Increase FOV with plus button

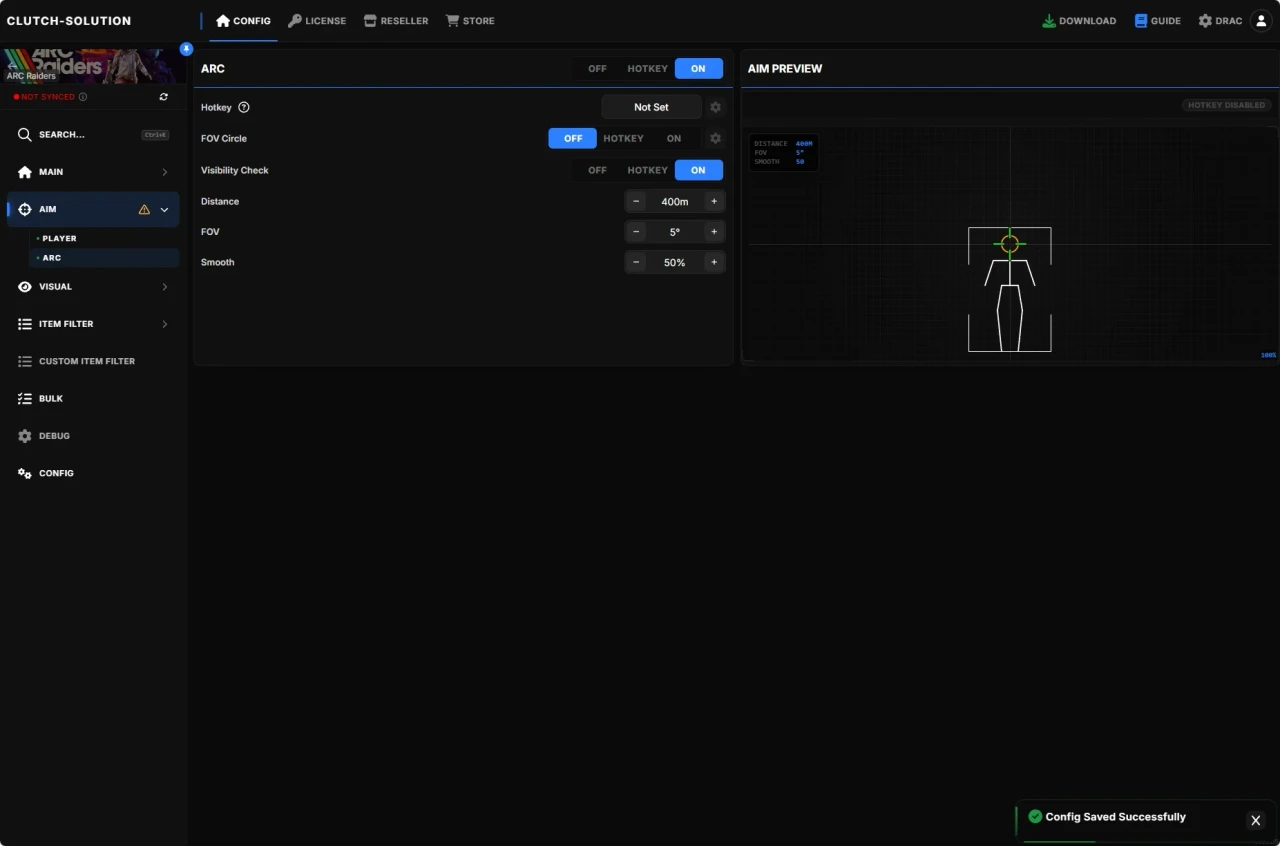click(713, 232)
